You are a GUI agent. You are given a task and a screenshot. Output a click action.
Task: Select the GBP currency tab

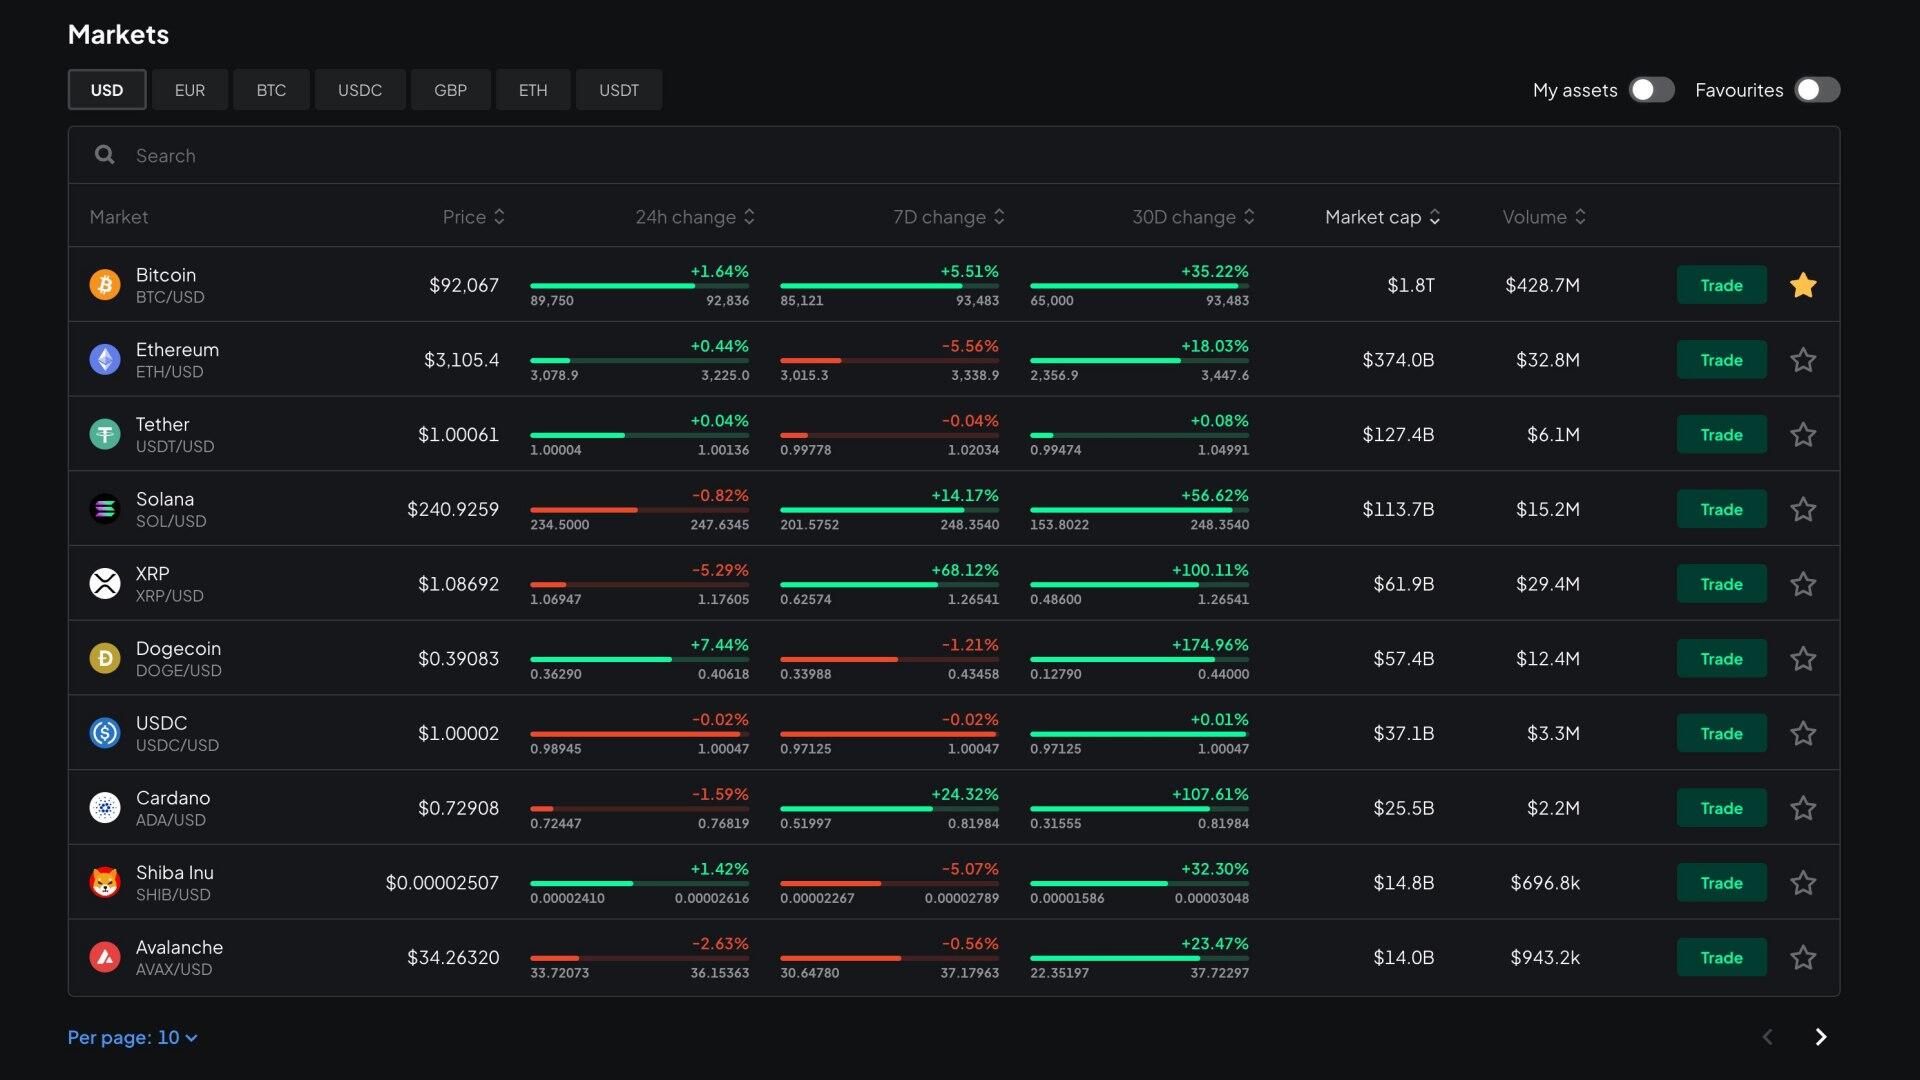click(x=451, y=90)
